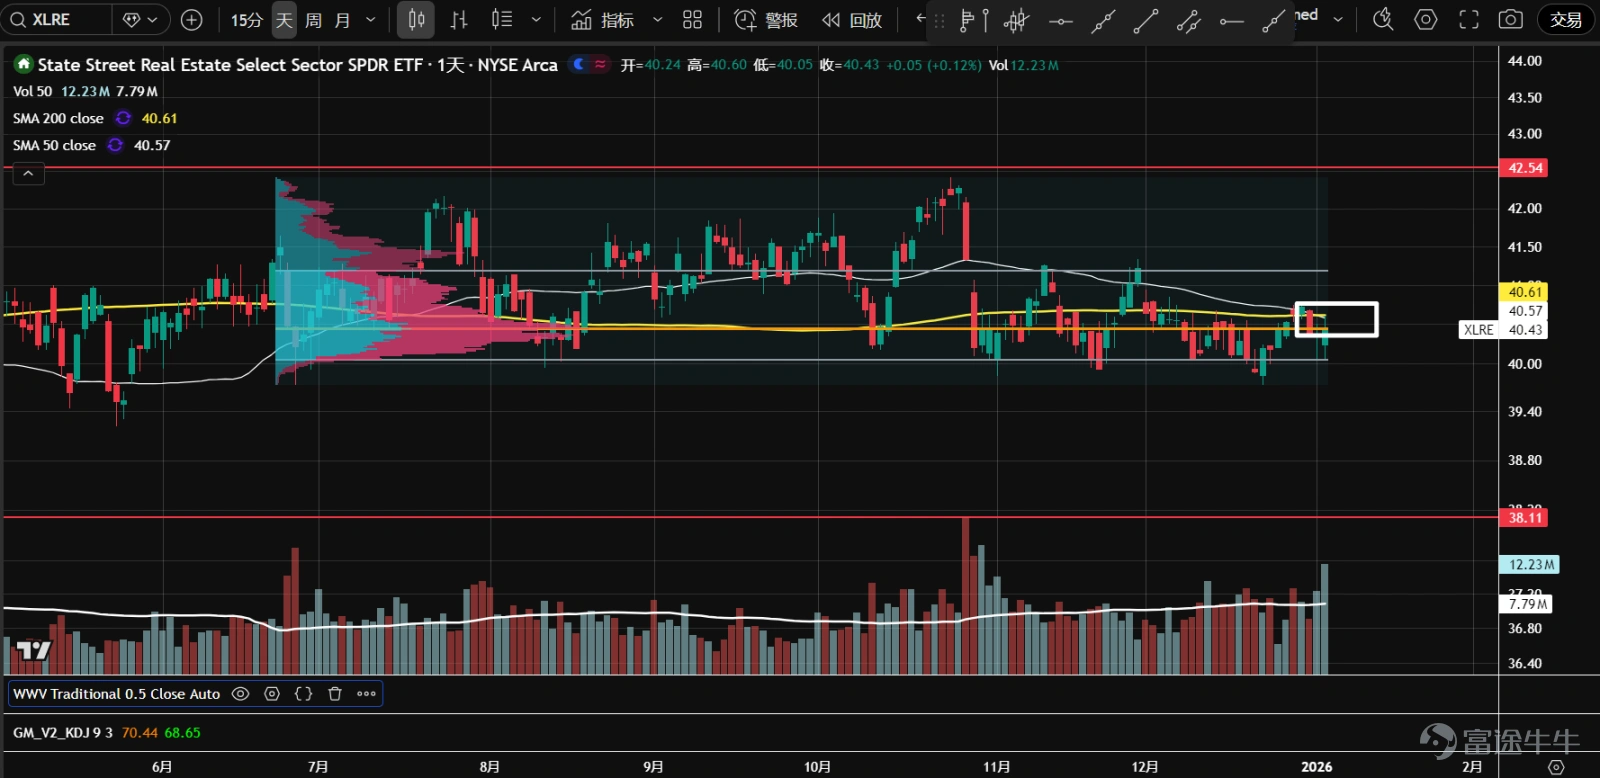Expand the layout name dropdown arrow
The width and height of the screenshot is (1600, 778).
pyautogui.click(x=1338, y=19)
